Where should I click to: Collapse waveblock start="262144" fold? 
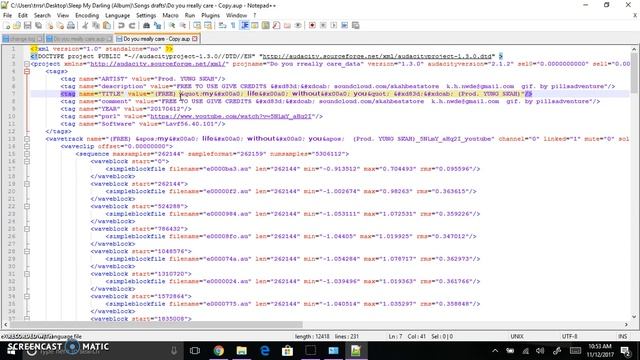[27, 184]
